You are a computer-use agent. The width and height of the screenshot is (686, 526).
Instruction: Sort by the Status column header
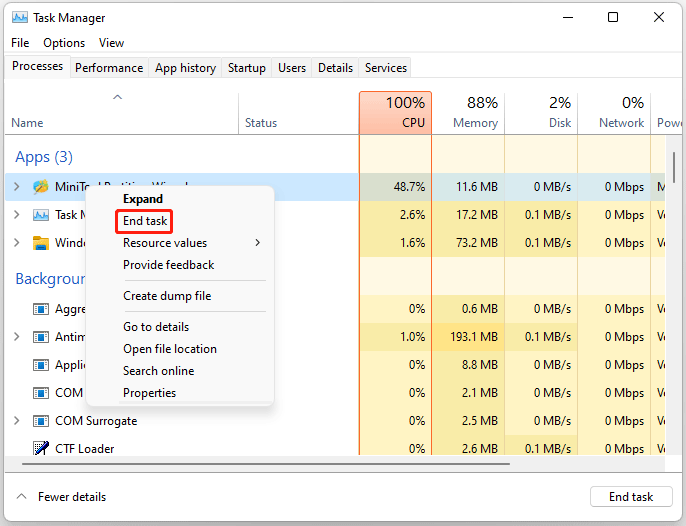pos(299,113)
